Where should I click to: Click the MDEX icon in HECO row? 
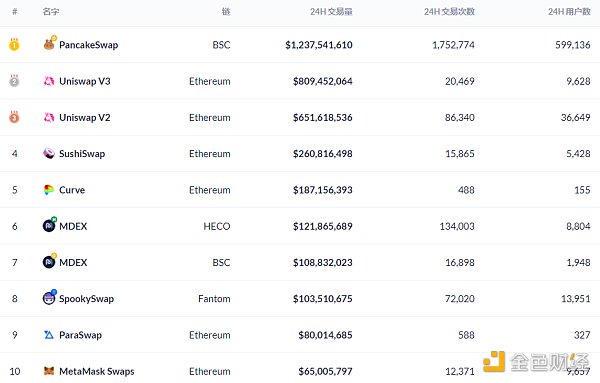[49, 226]
